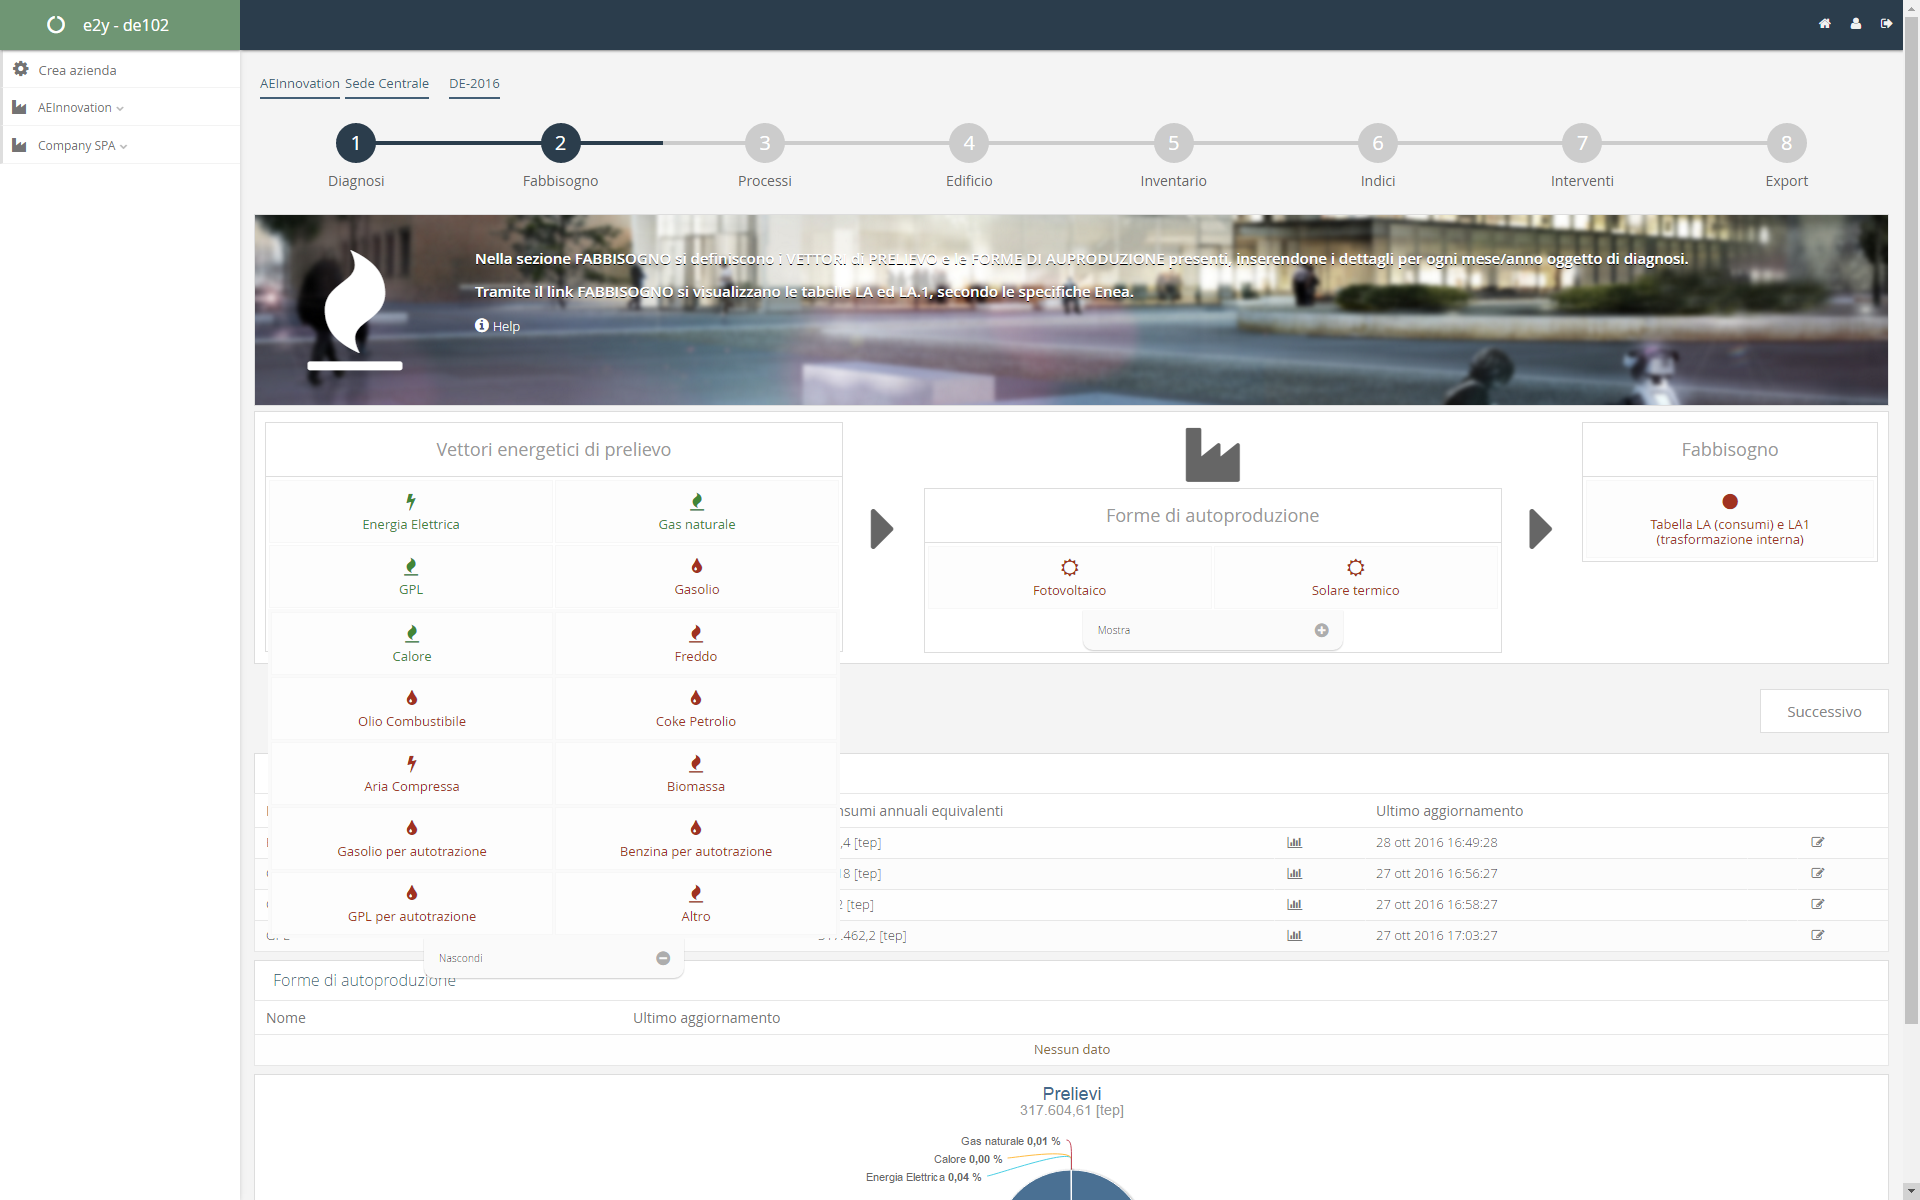Edit the 27 ott 2016 16:56:27 row
Image resolution: width=1920 pixels, height=1200 pixels.
[x=1818, y=873]
